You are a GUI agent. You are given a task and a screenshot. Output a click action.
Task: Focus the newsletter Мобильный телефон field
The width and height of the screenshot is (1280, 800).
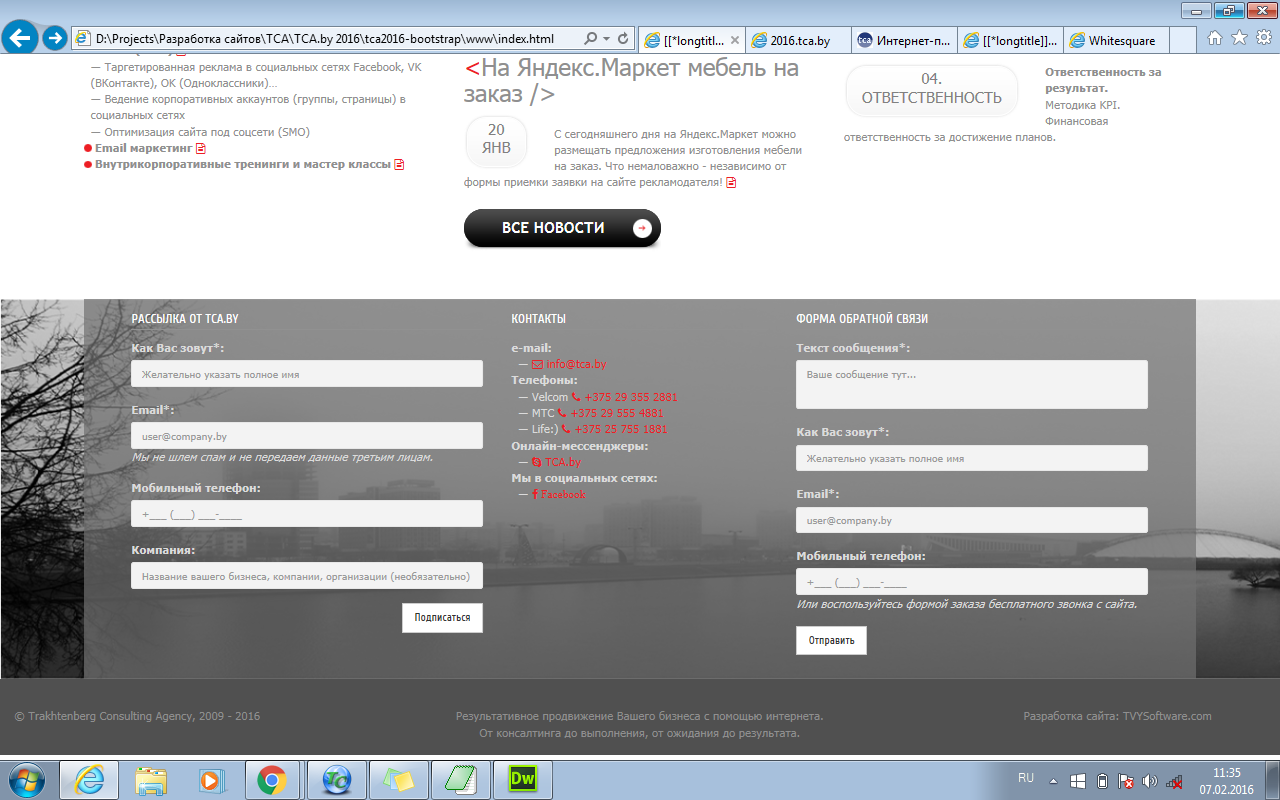(x=307, y=514)
